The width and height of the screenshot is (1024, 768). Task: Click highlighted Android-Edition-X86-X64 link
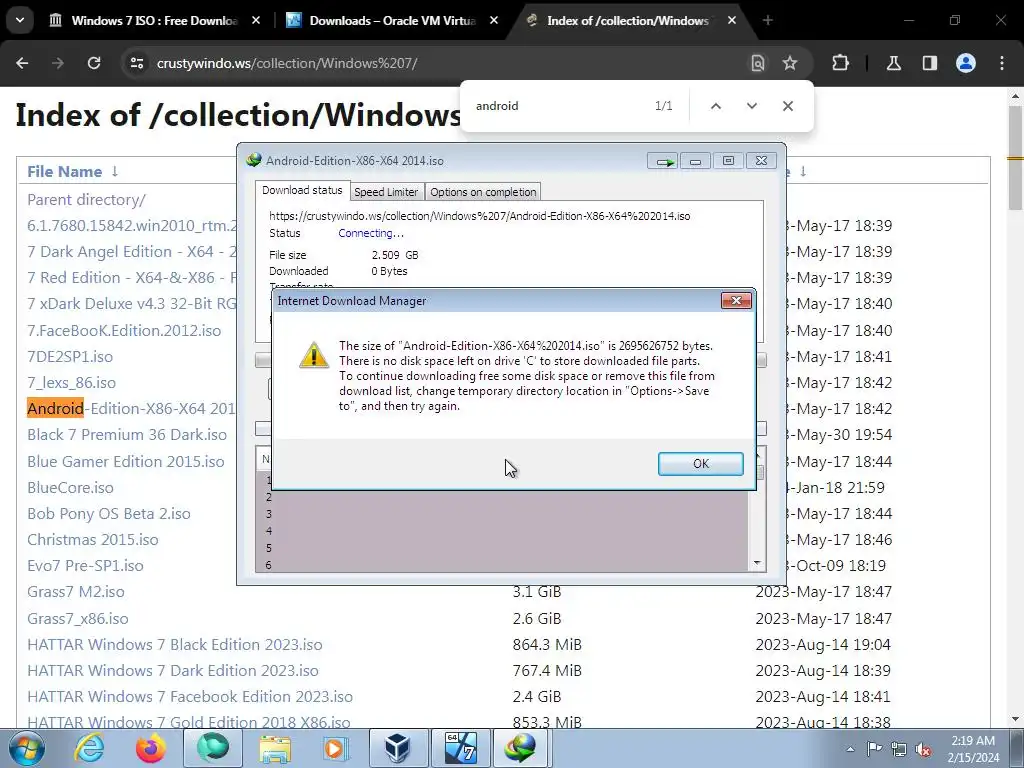131,409
